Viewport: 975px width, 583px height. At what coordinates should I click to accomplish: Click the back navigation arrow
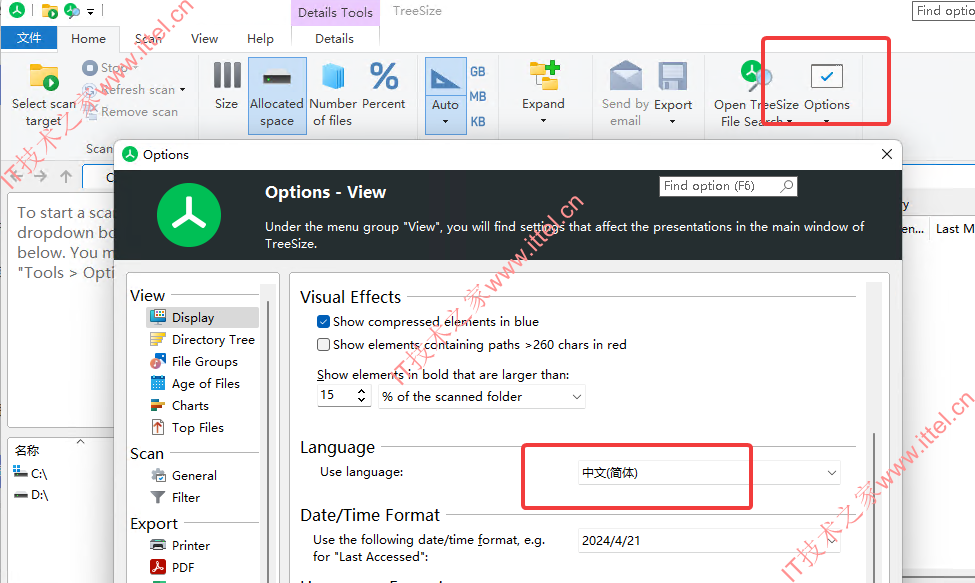point(17,177)
